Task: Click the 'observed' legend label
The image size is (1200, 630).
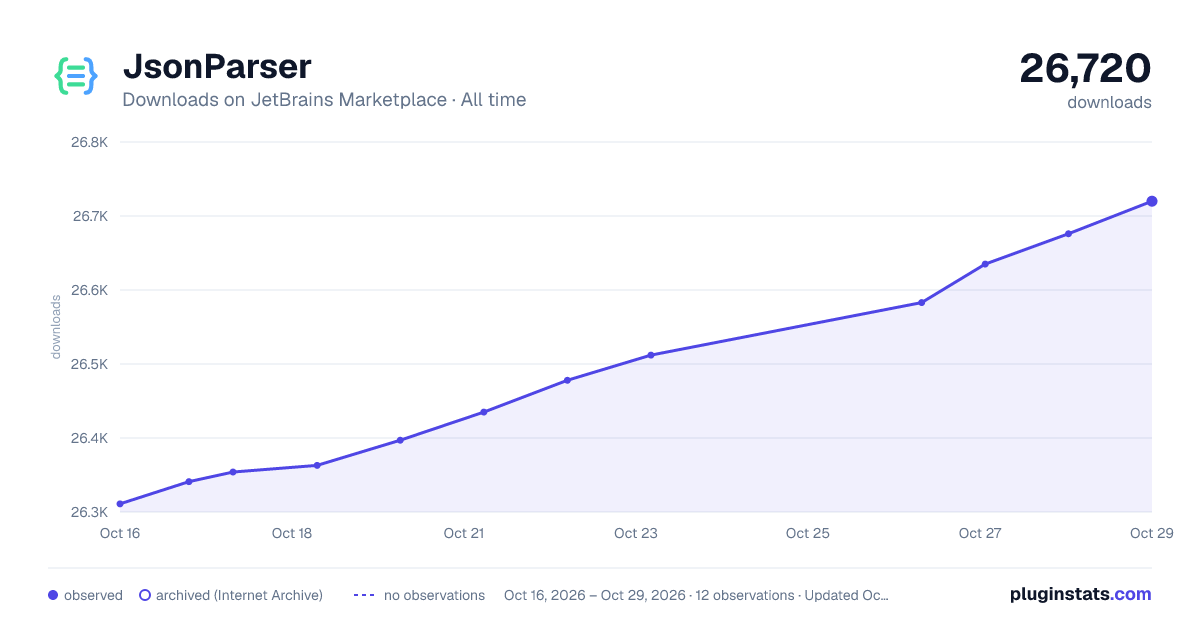Action: coord(93,595)
